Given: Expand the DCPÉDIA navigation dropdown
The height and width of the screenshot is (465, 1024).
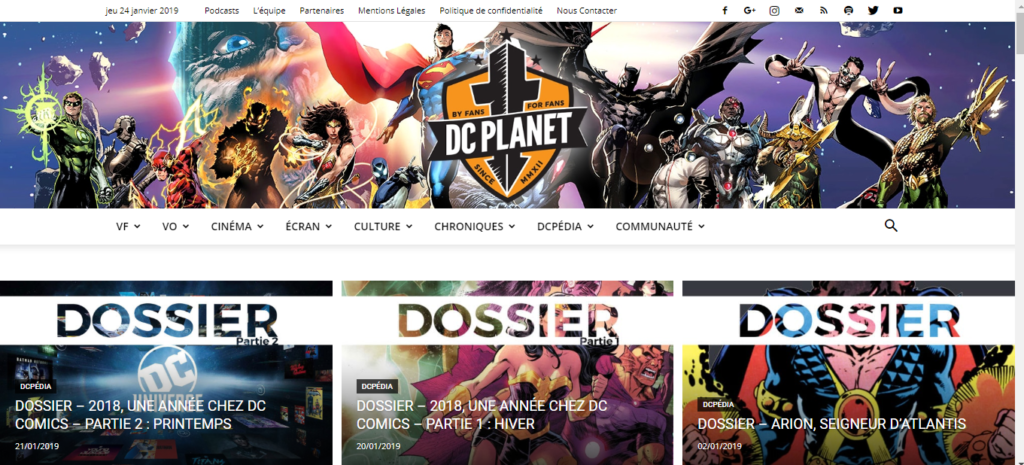Looking at the screenshot, I should (x=565, y=227).
